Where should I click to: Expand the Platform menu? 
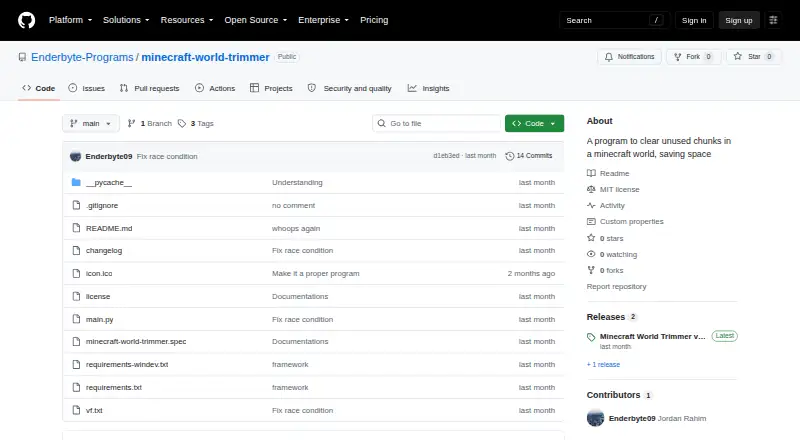pyautogui.click(x=70, y=20)
